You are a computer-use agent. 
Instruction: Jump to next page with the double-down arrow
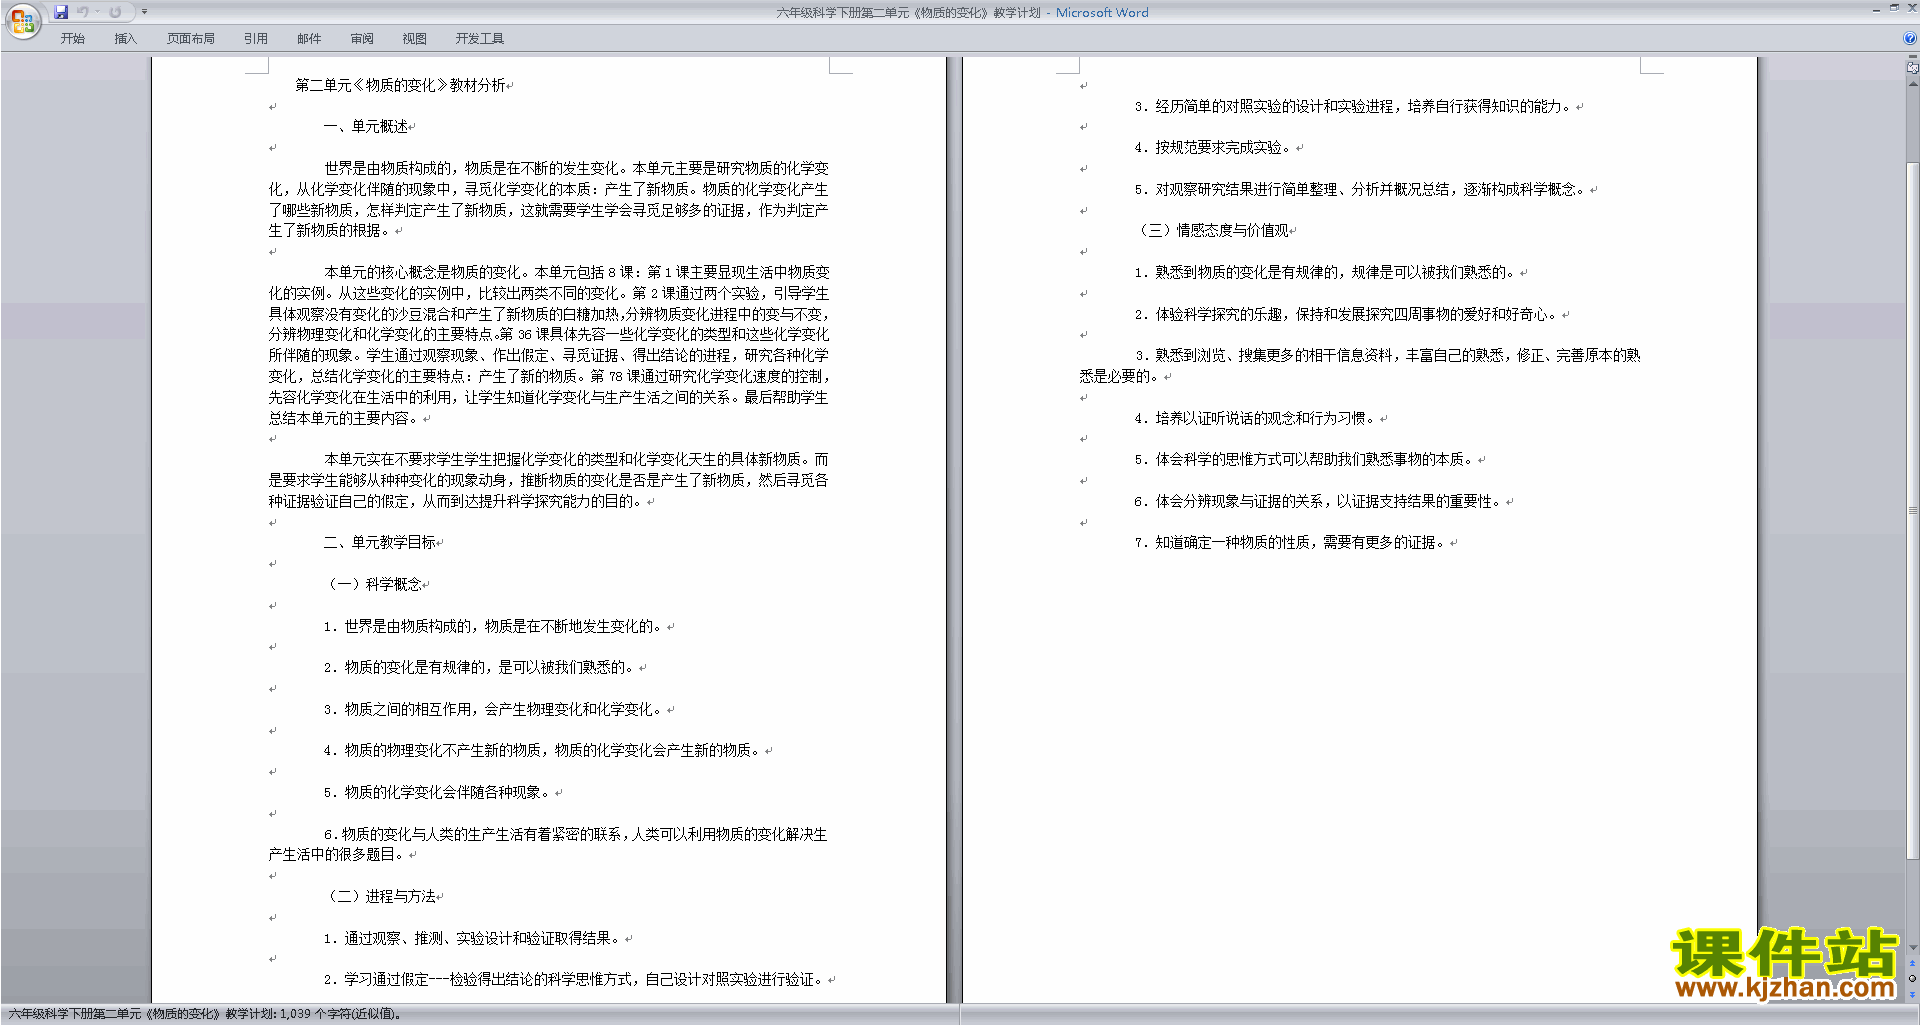[x=1912, y=994]
